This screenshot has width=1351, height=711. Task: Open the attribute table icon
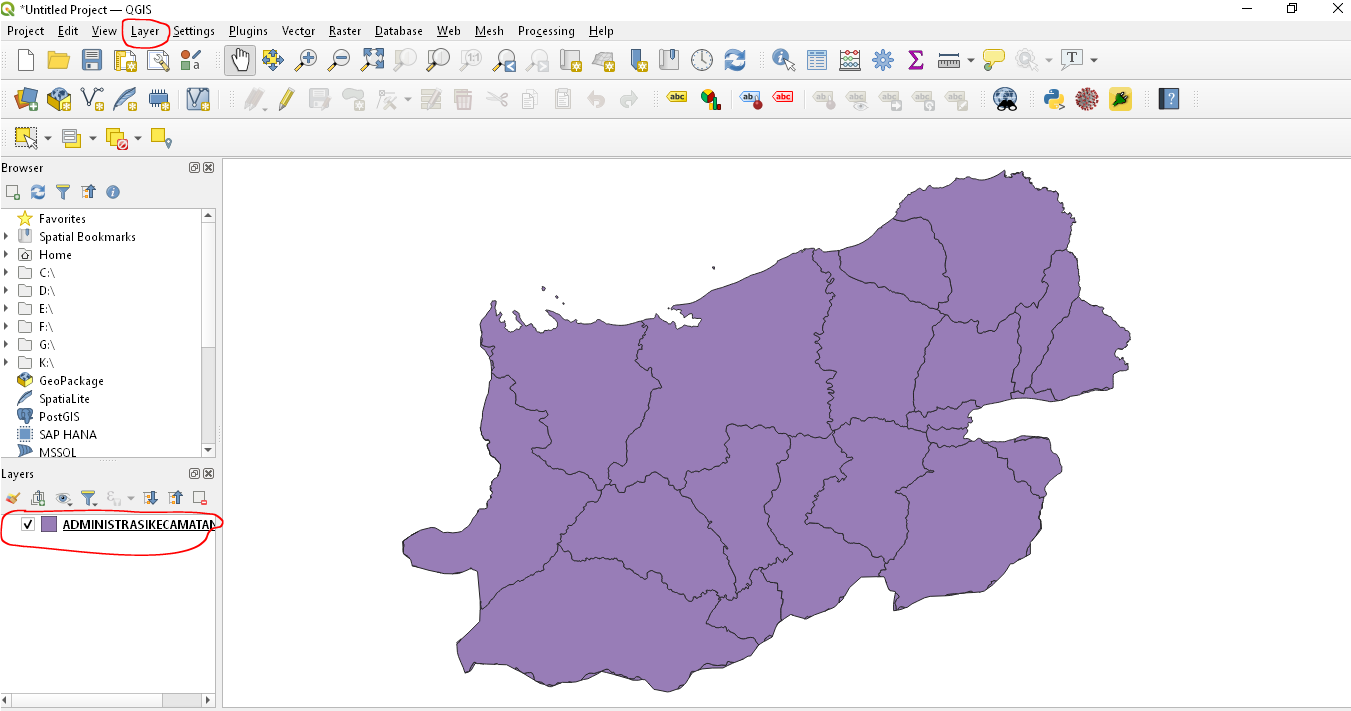coord(817,60)
